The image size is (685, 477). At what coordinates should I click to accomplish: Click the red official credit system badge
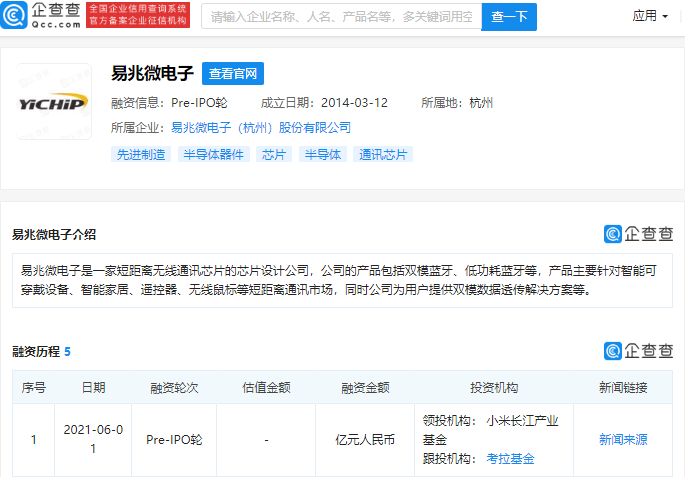click(x=138, y=15)
